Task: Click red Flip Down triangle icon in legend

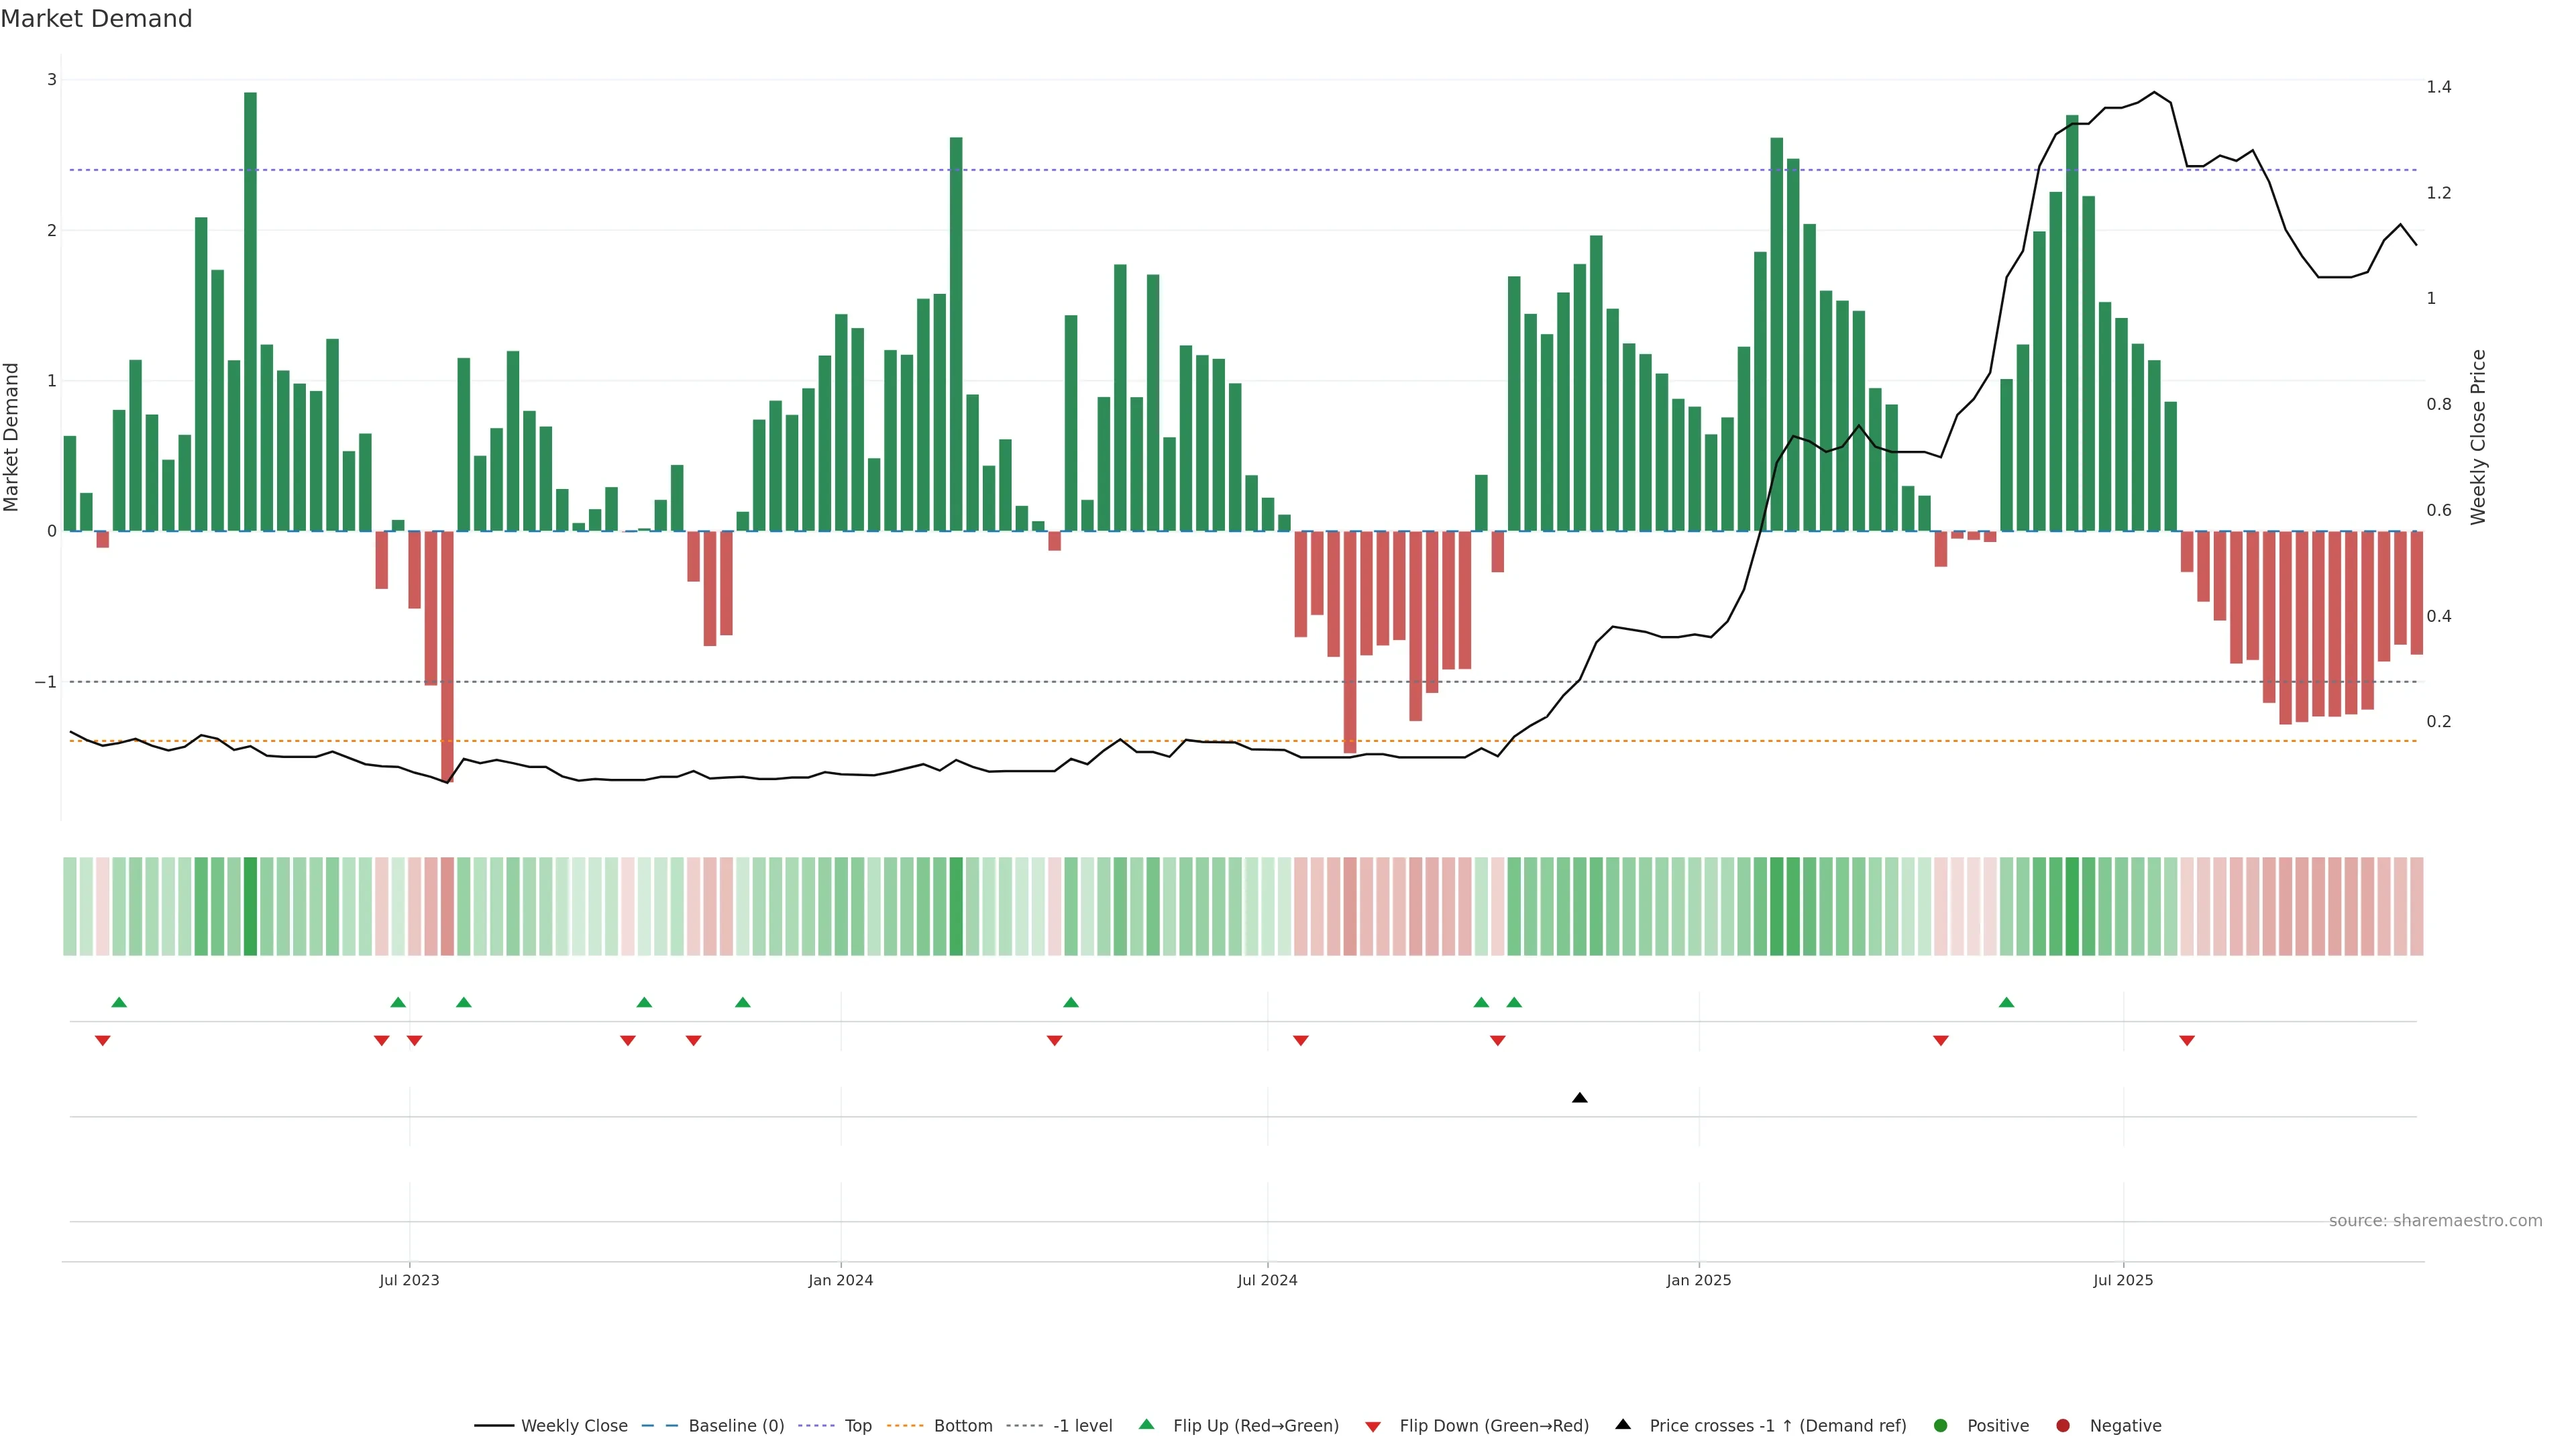Action: click(x=1373, y=1426)
